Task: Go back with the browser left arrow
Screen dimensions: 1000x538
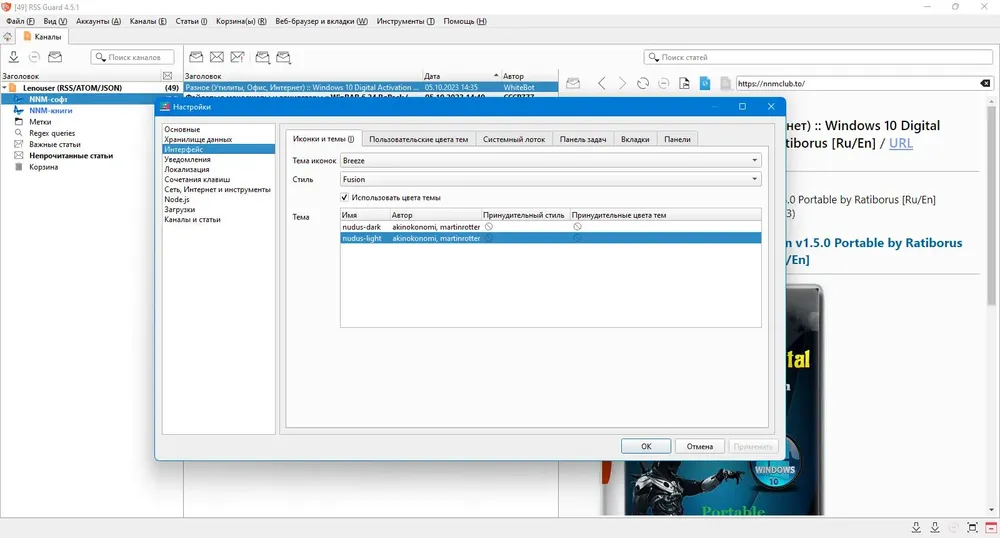Action: coord(601,84)
